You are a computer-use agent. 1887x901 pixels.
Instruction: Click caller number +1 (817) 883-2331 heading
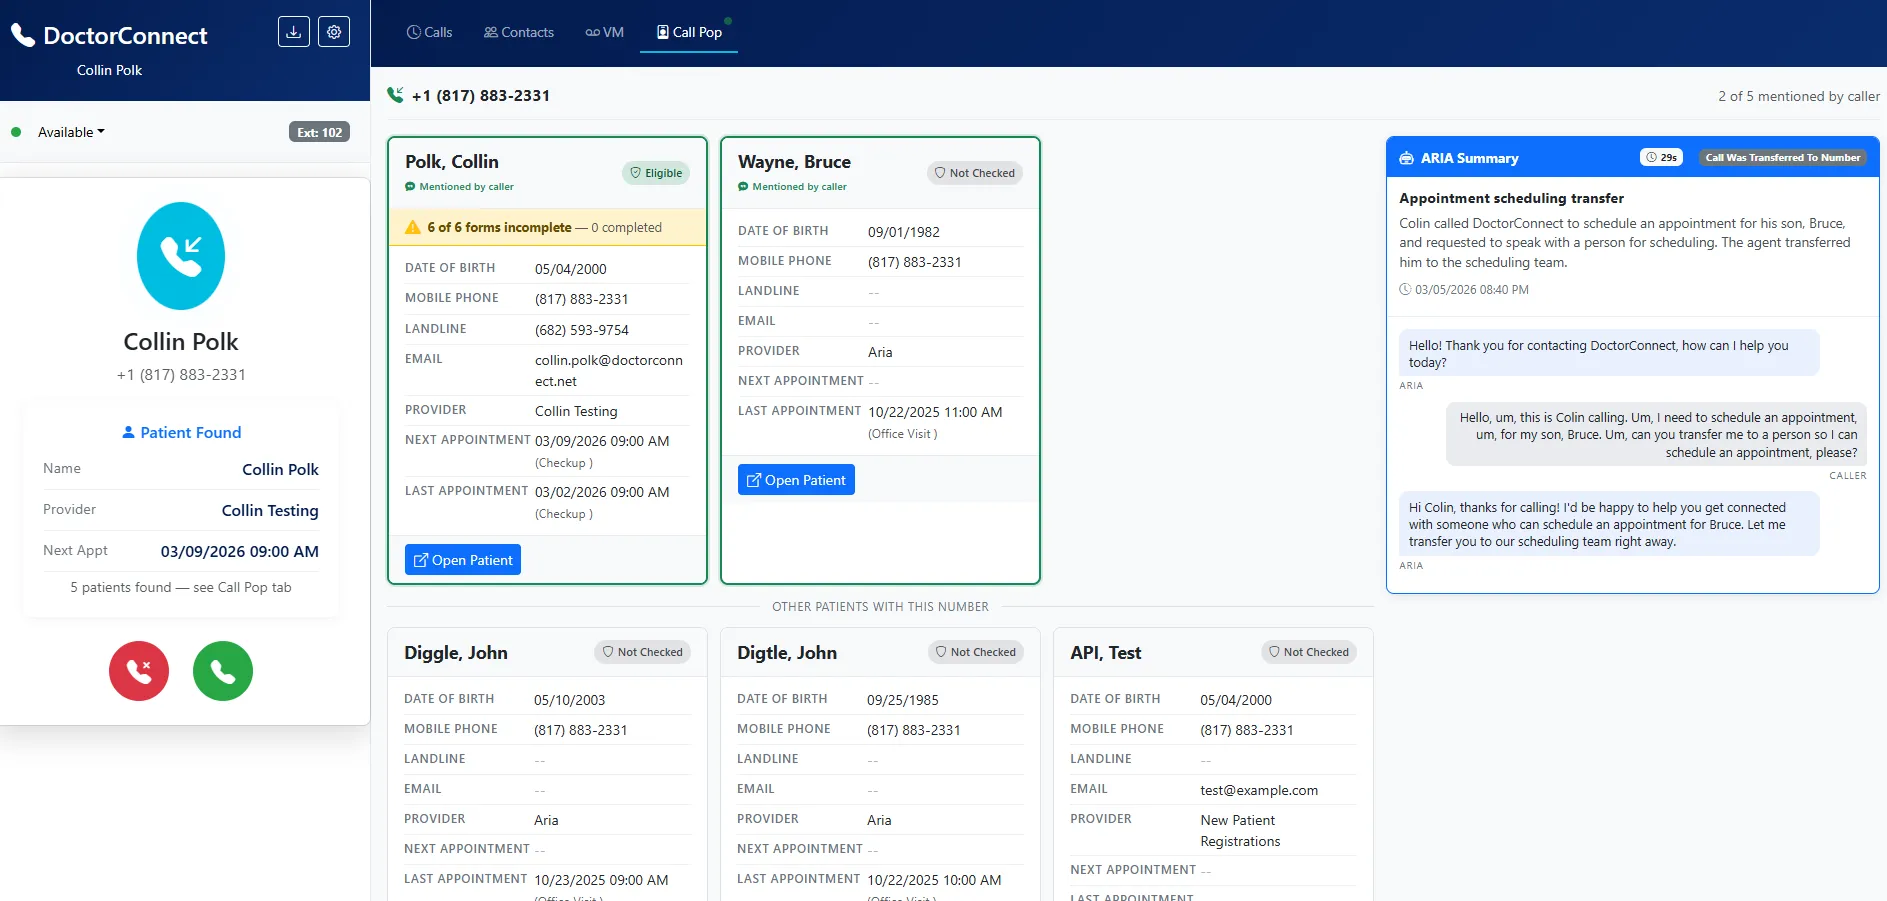point(481,95)
